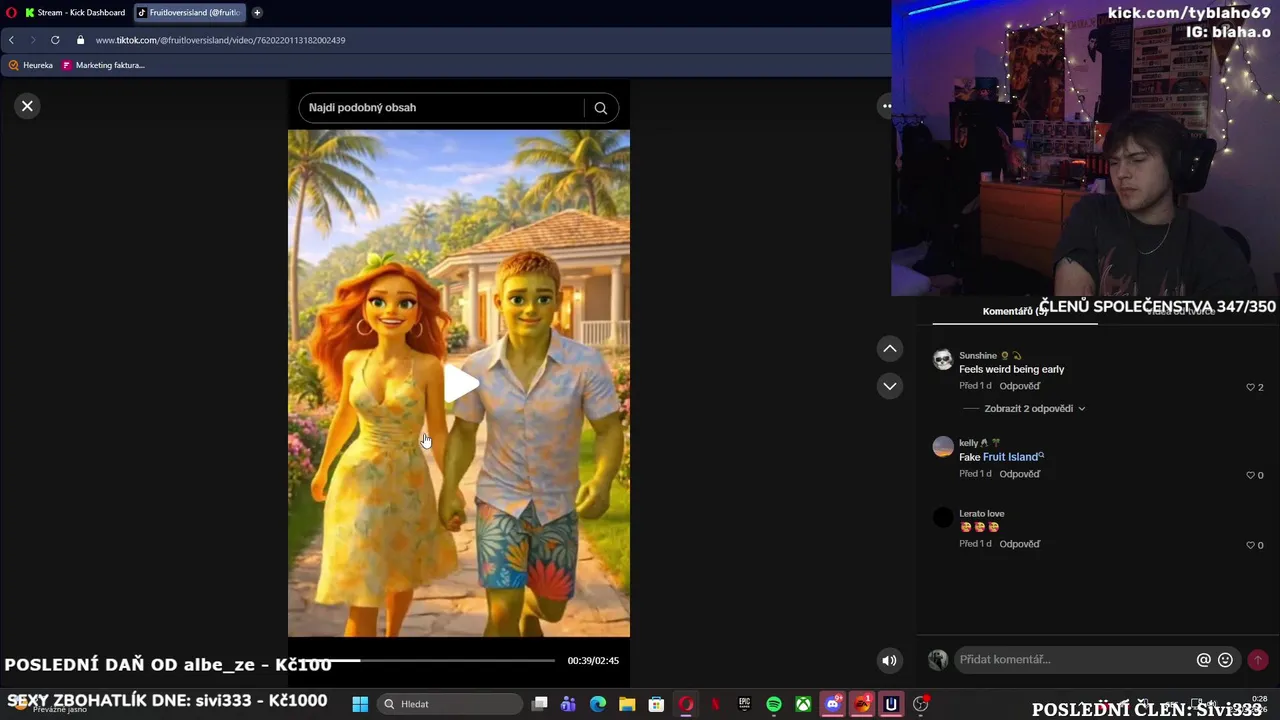Post the comment with red send arrow
The height and width of the screenshot is (720, 1280).
pos(1258,660)
